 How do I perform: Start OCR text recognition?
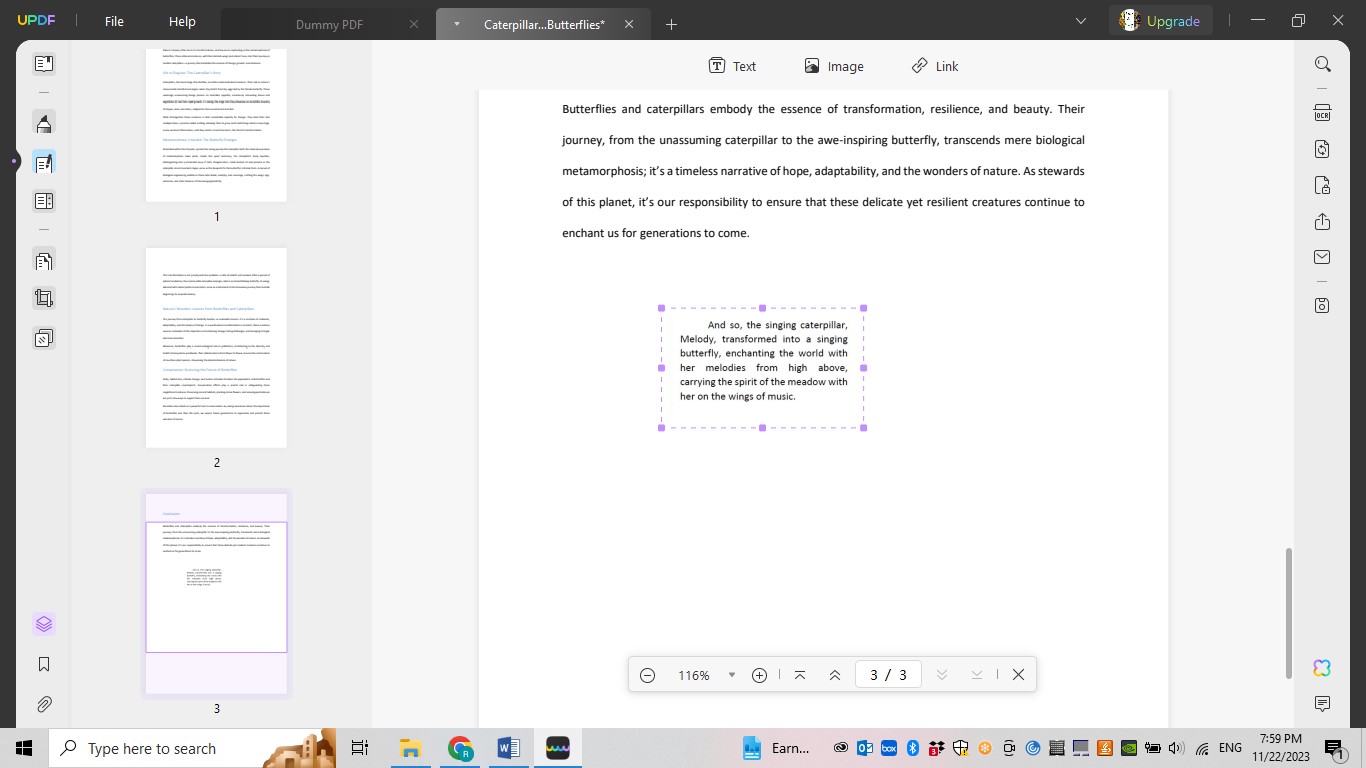1322,113
